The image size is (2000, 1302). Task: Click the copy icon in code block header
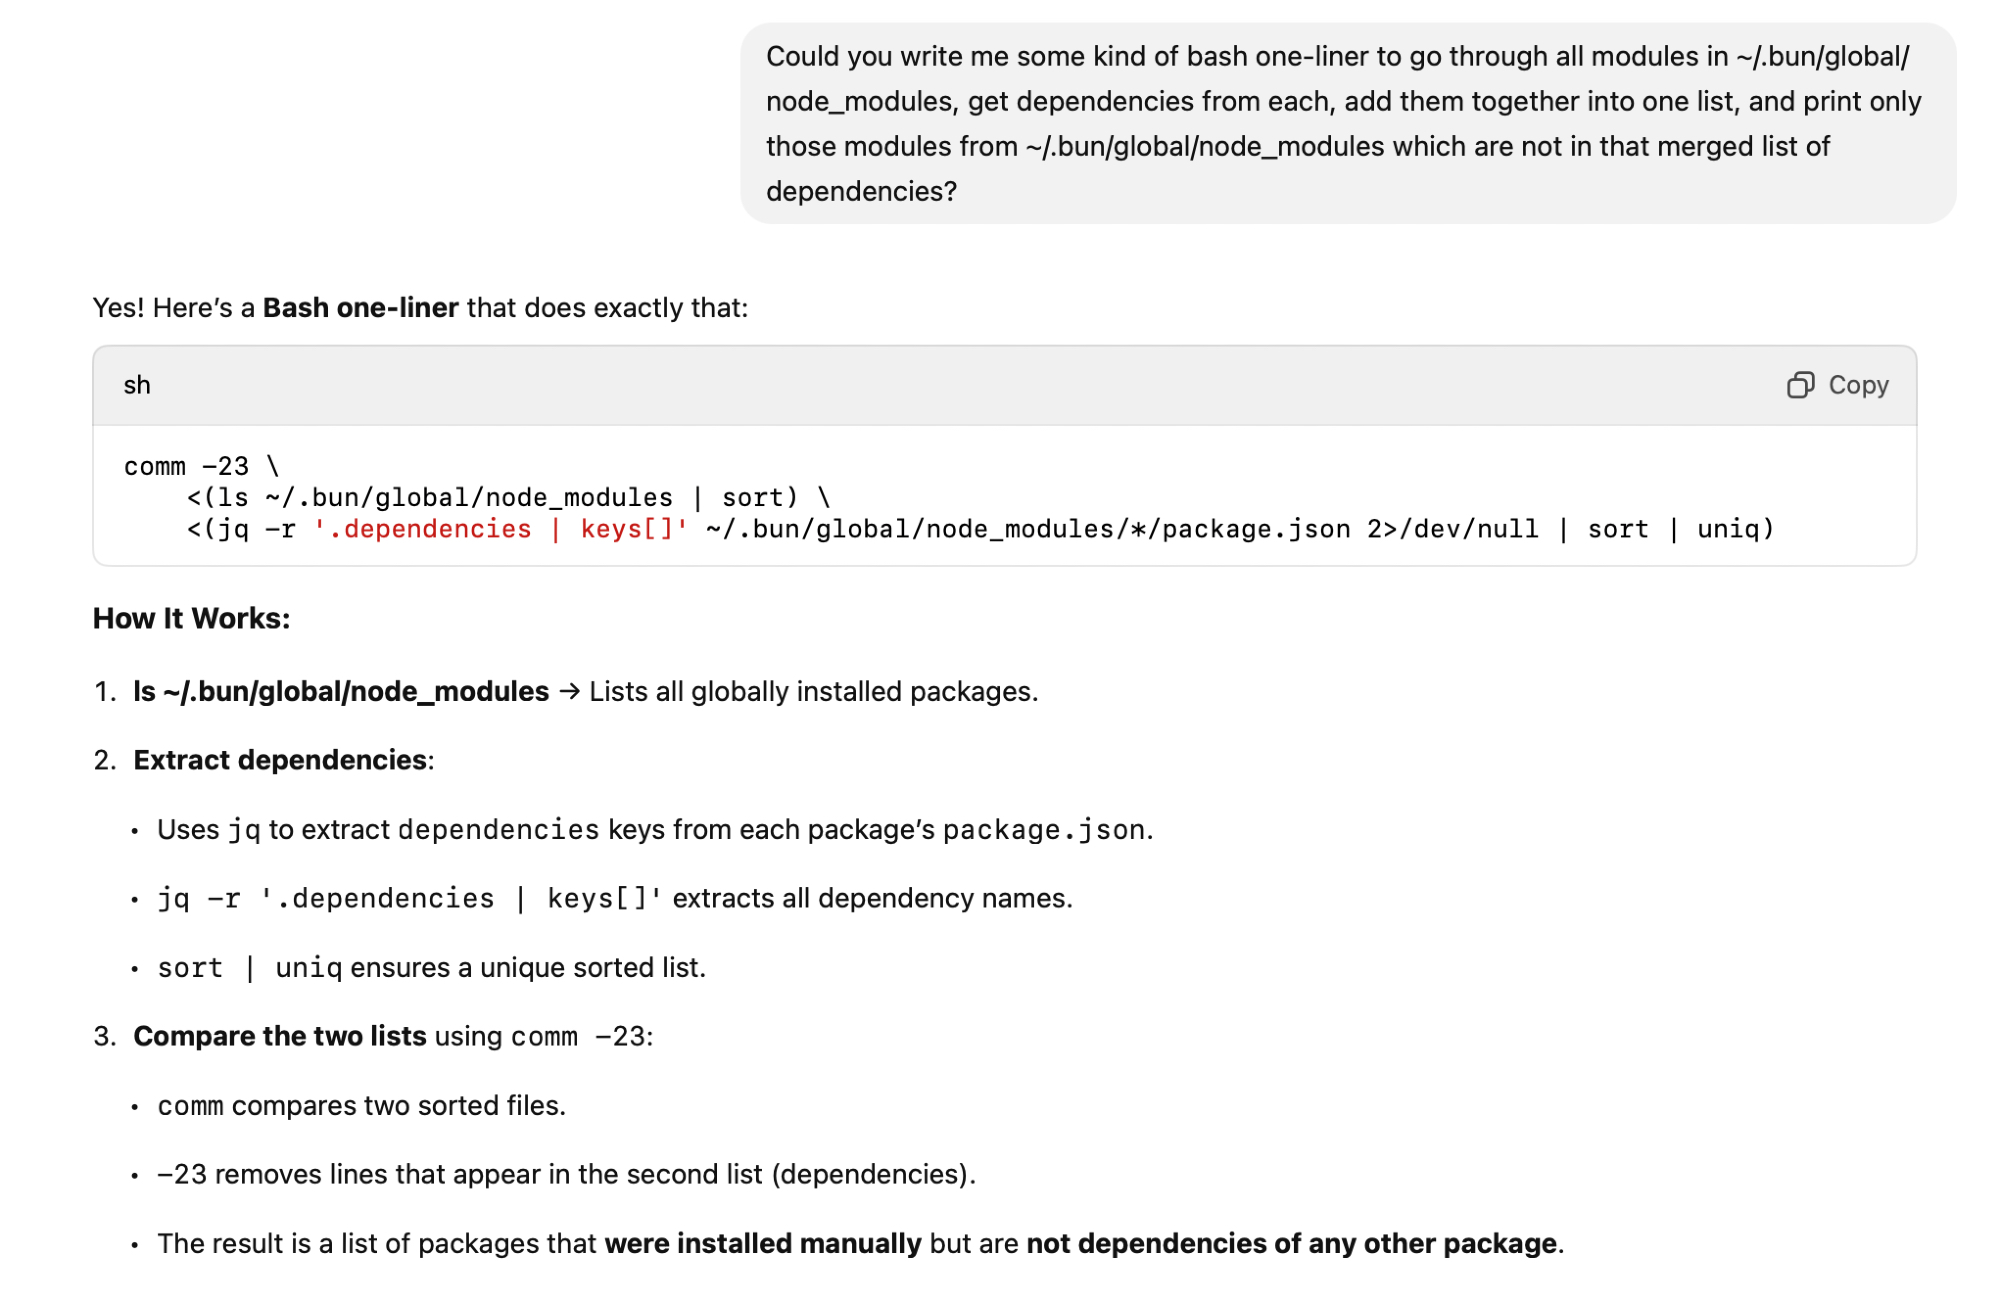click(x=1799, y=385)
